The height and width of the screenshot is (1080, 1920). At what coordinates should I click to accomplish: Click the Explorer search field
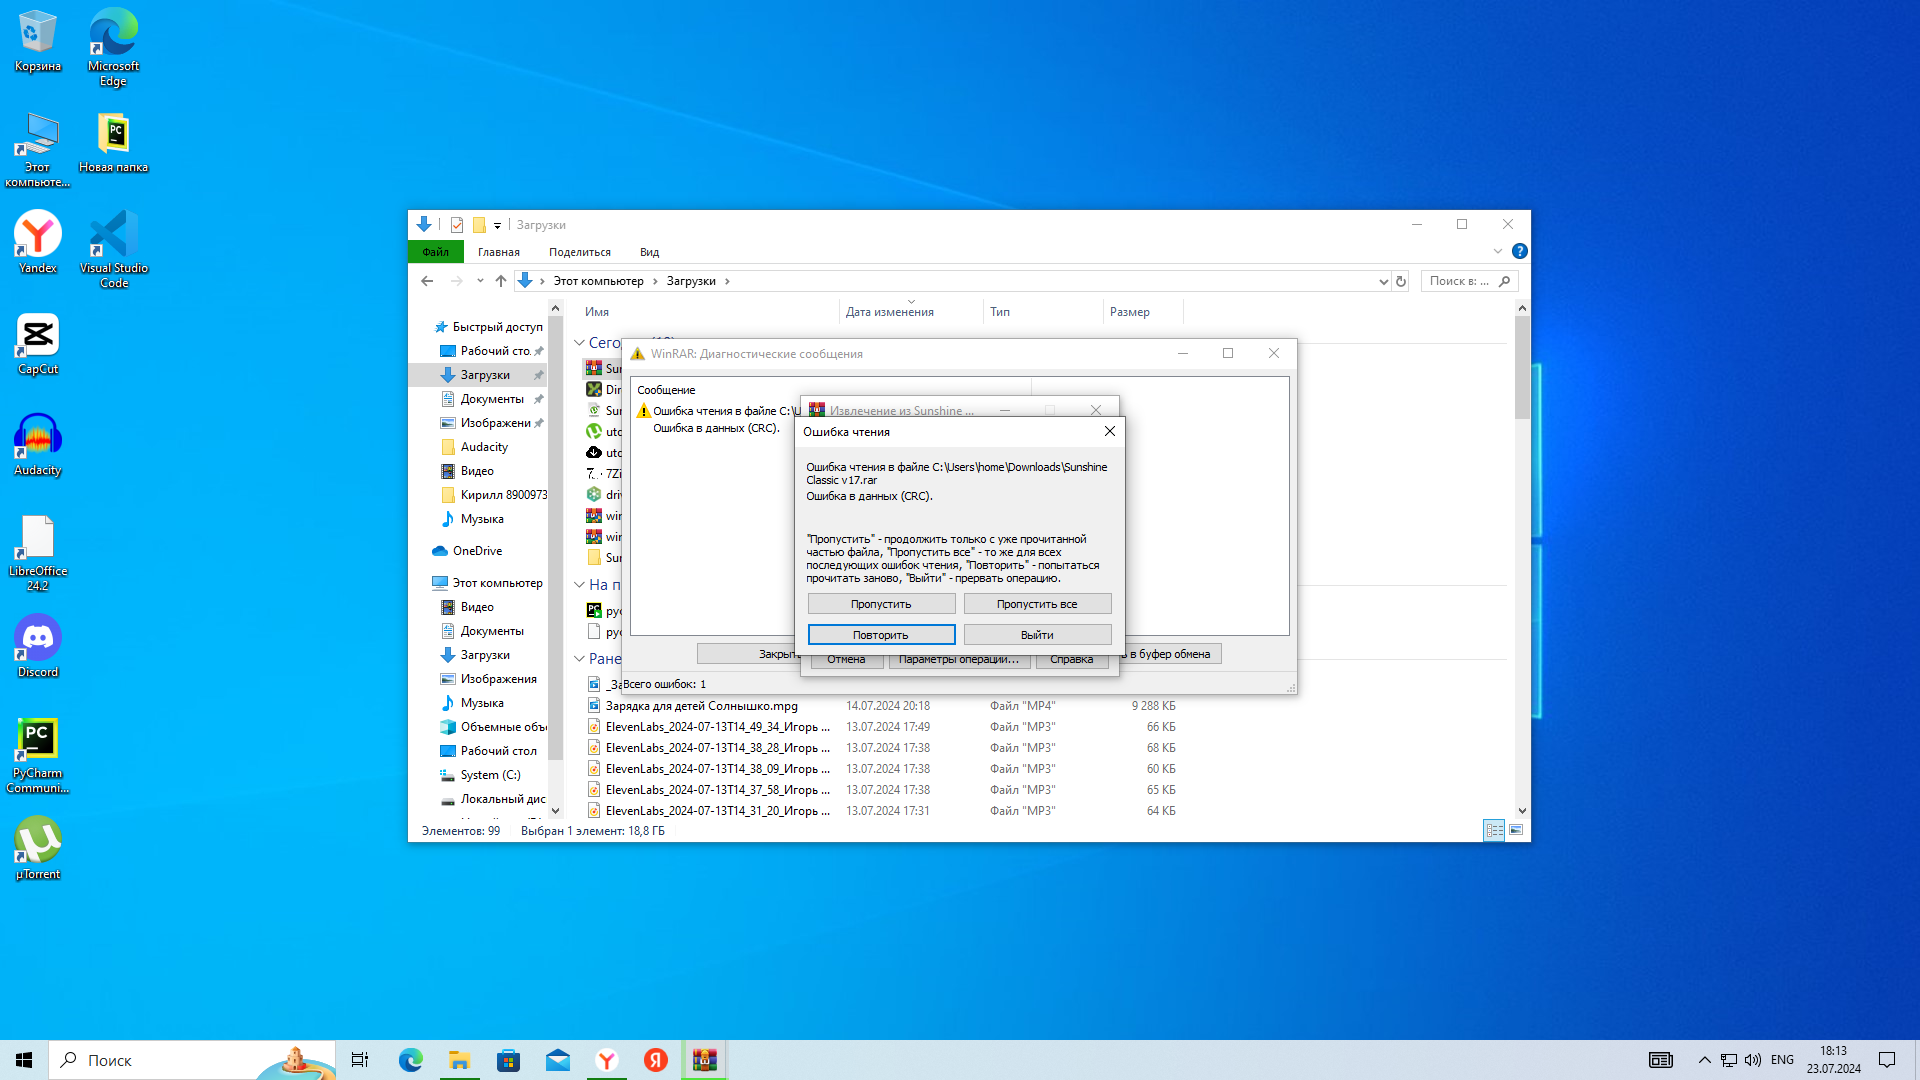coord(1469,281)
